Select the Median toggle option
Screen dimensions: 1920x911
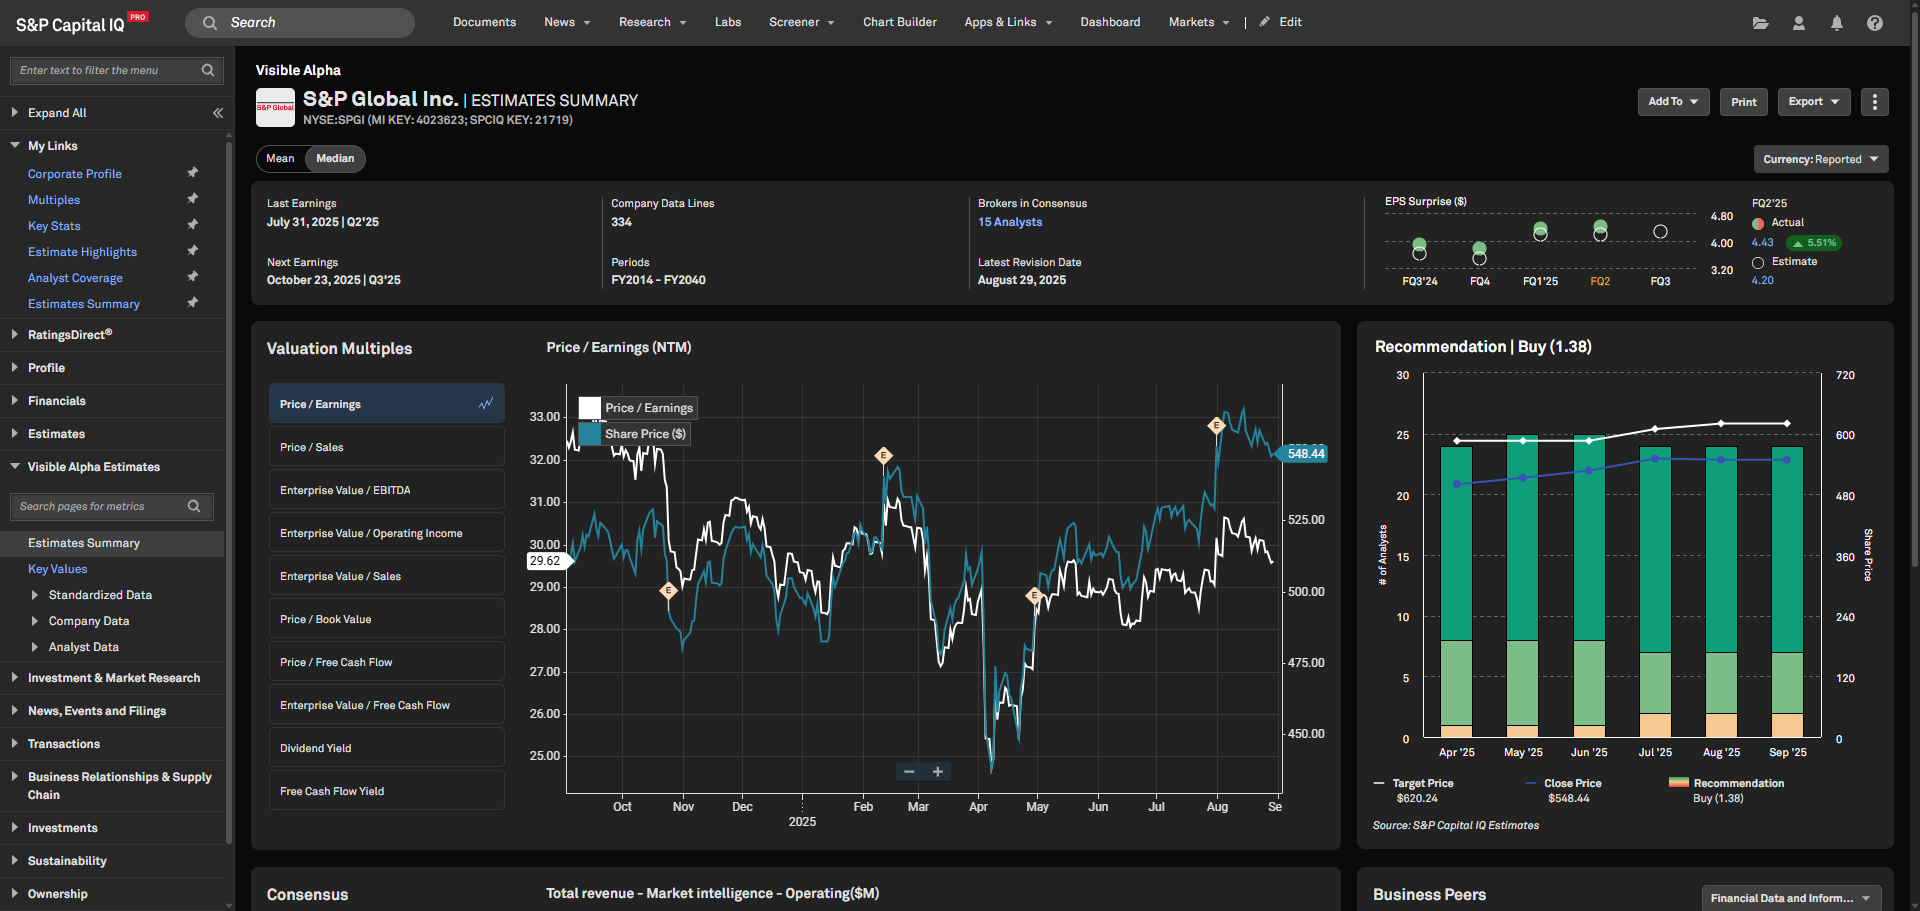tap(335, 159)
